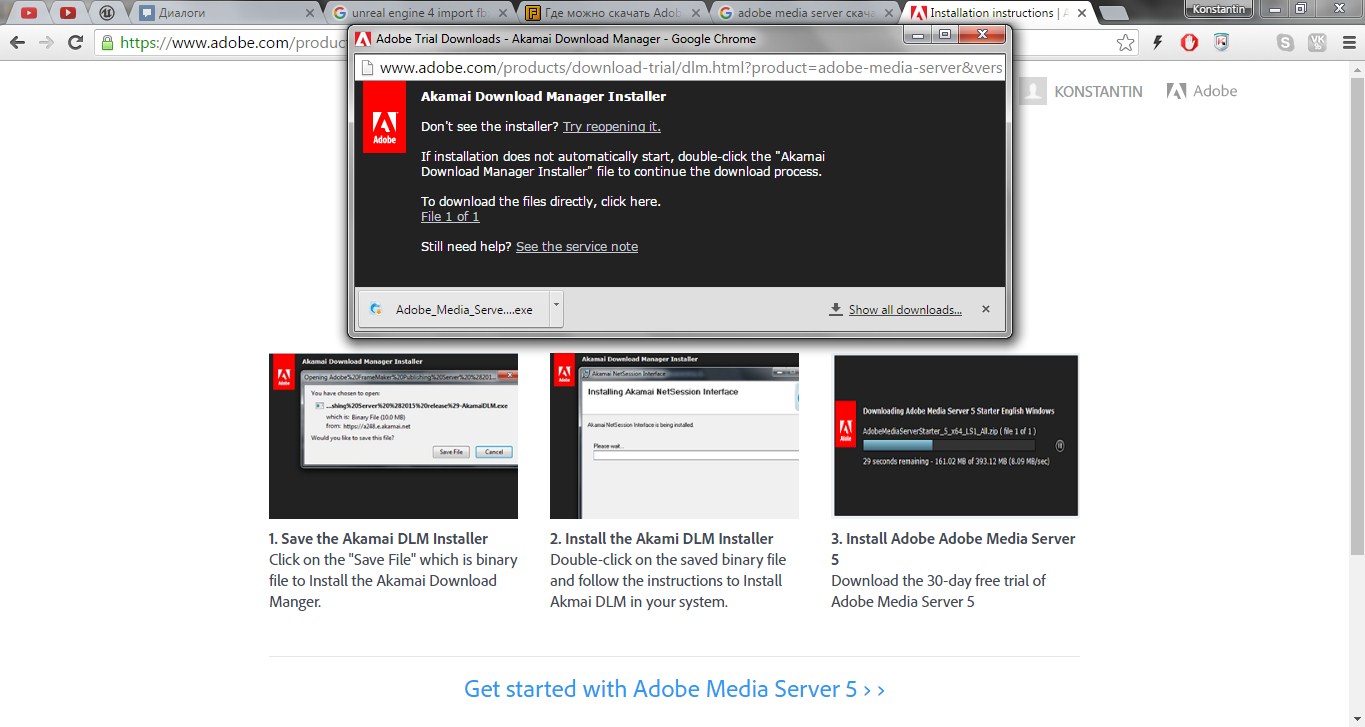Close the unreal engine 4 import tab
This screenshot has width=1365, height=727.
tap(503, 14)
